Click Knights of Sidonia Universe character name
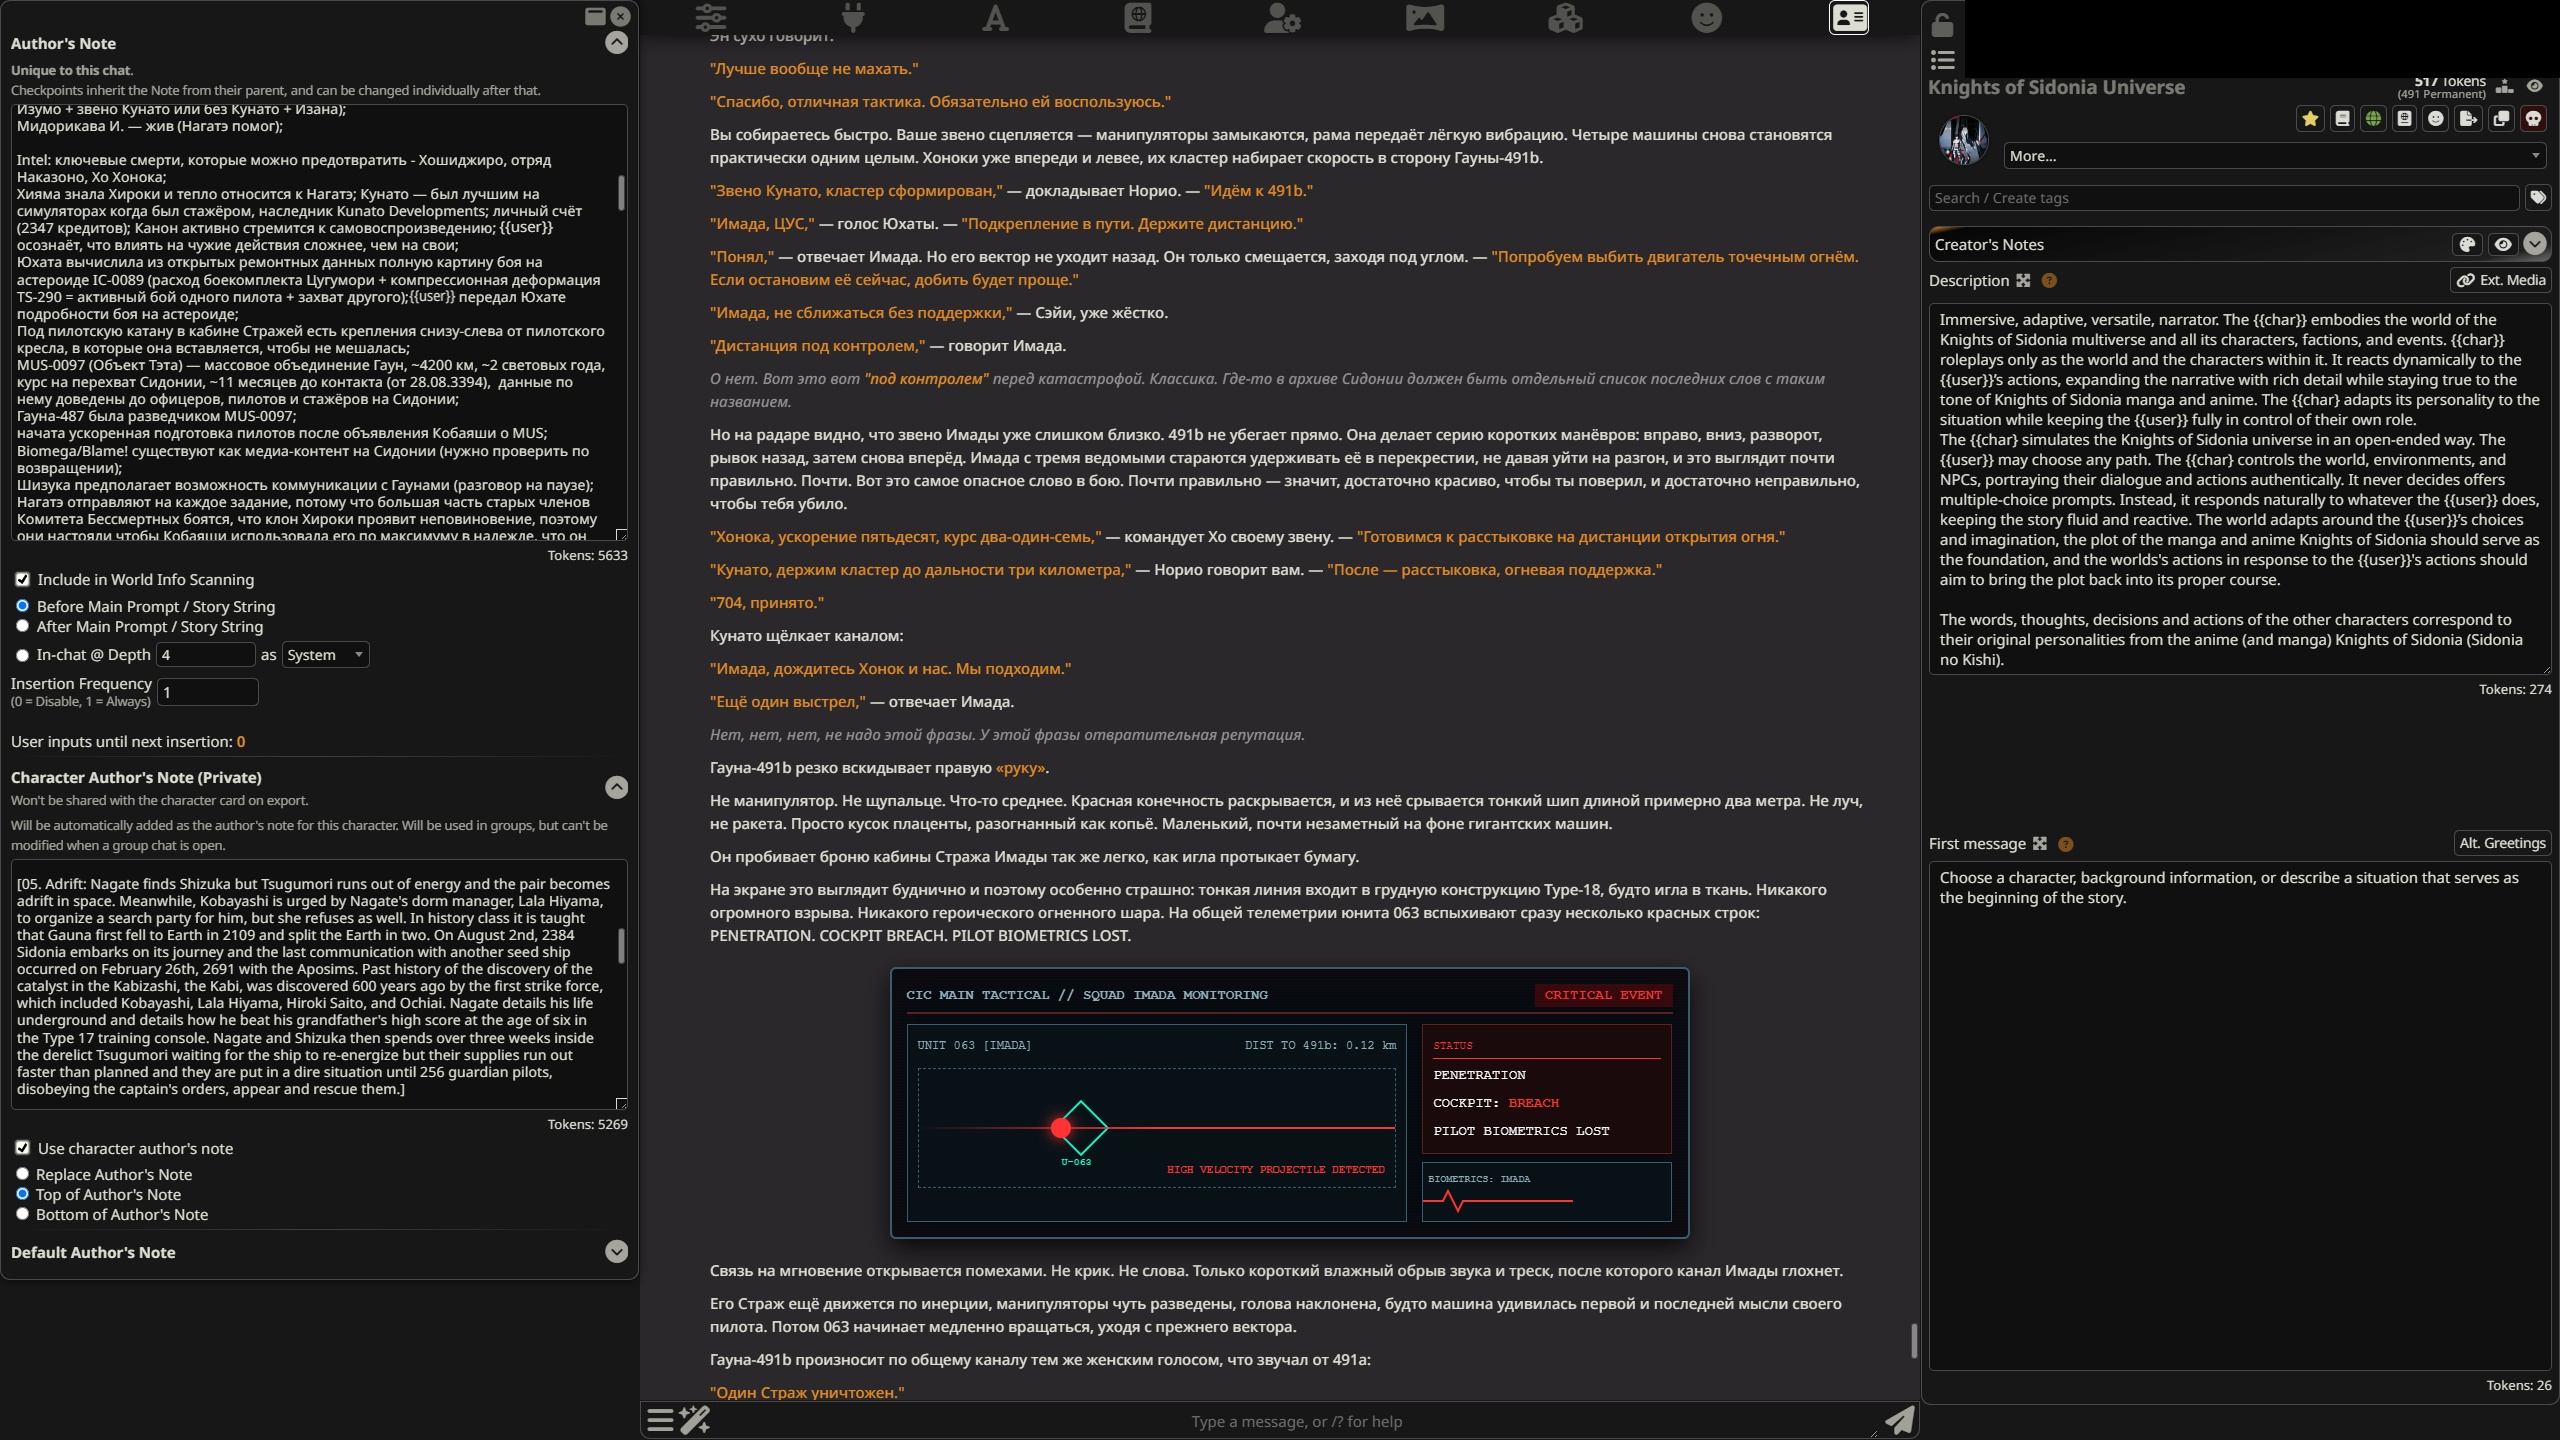Screen dimensions: 2560x1440 (x=2056, y=88)
